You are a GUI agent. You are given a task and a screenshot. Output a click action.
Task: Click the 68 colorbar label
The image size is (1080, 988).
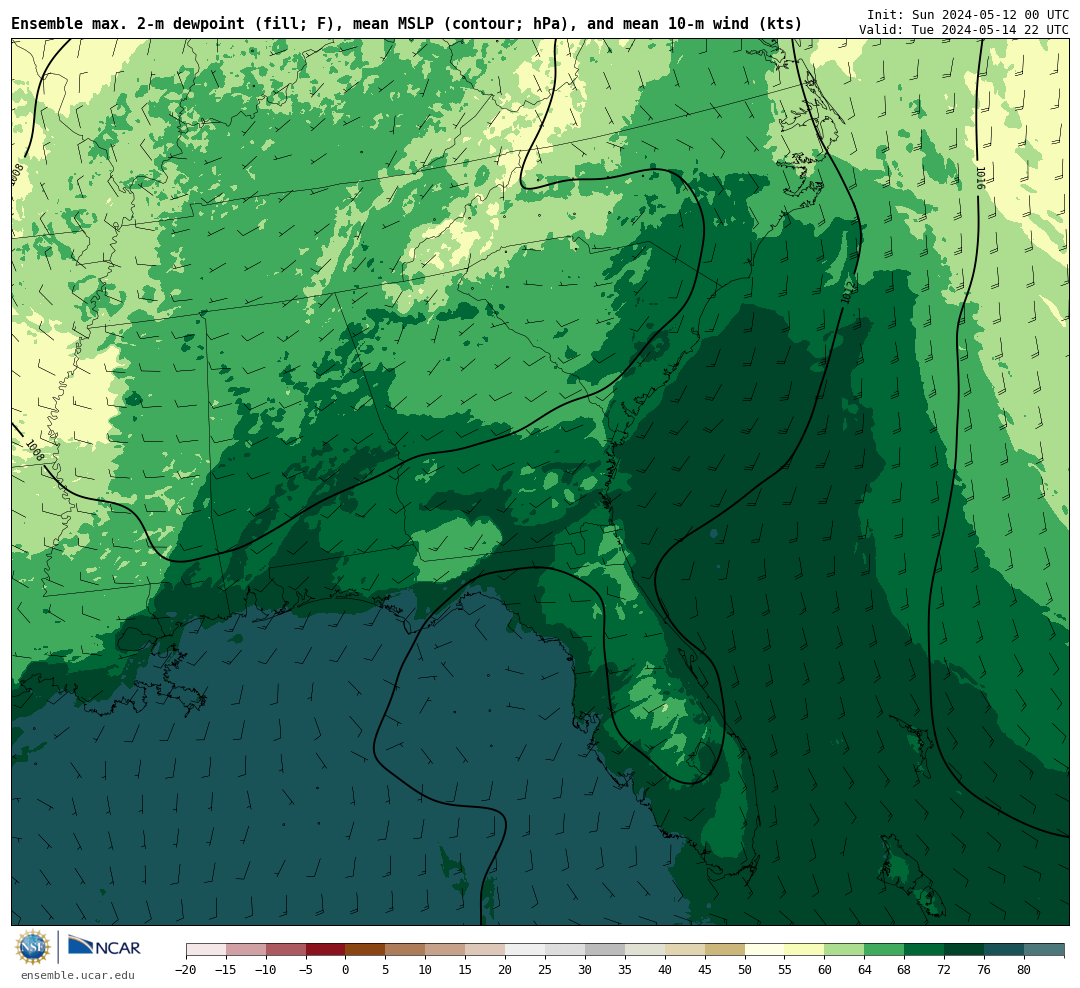point(905,969)
